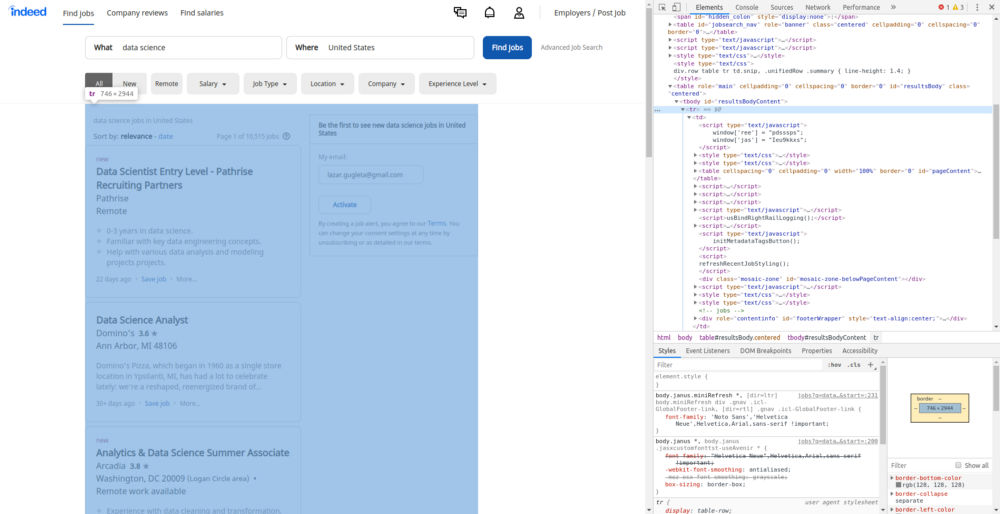
Task: Switch to the Console tab
Action: click(747, 7)
